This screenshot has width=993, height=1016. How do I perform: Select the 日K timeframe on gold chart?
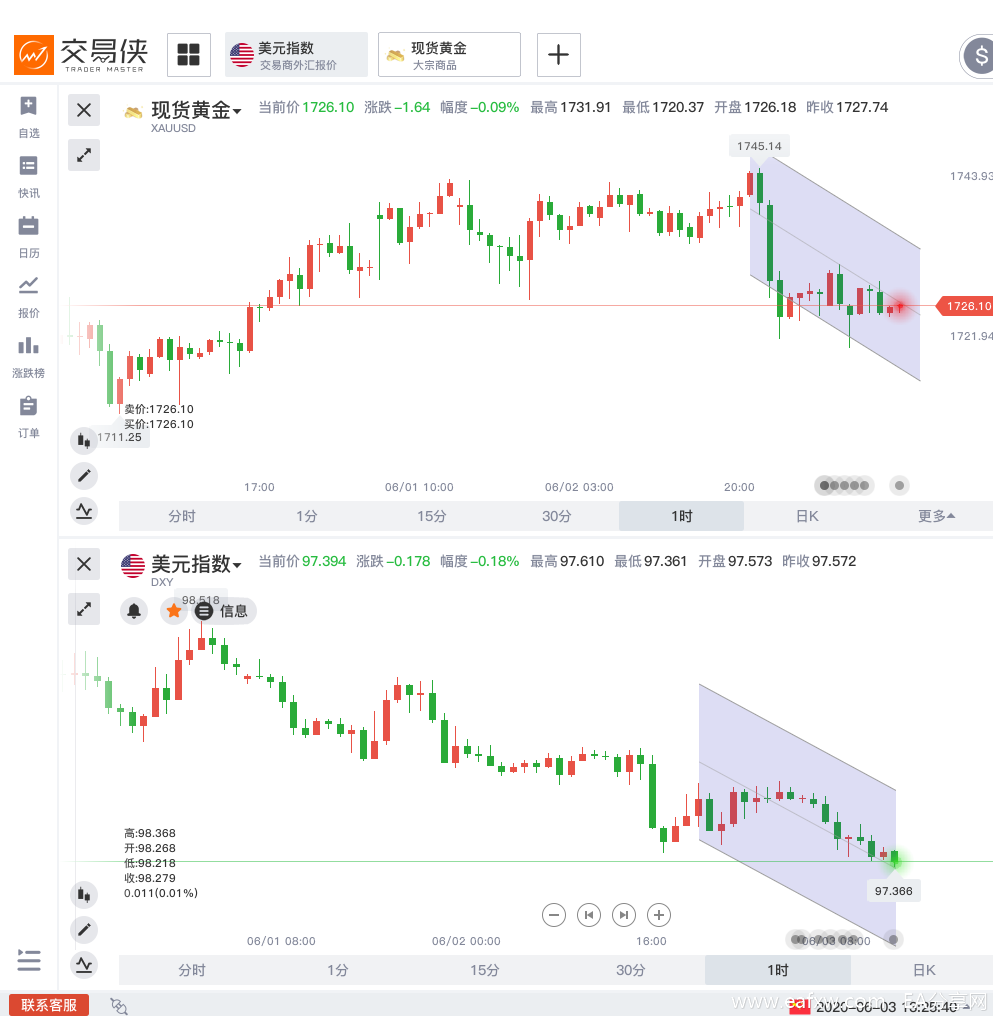806,516
